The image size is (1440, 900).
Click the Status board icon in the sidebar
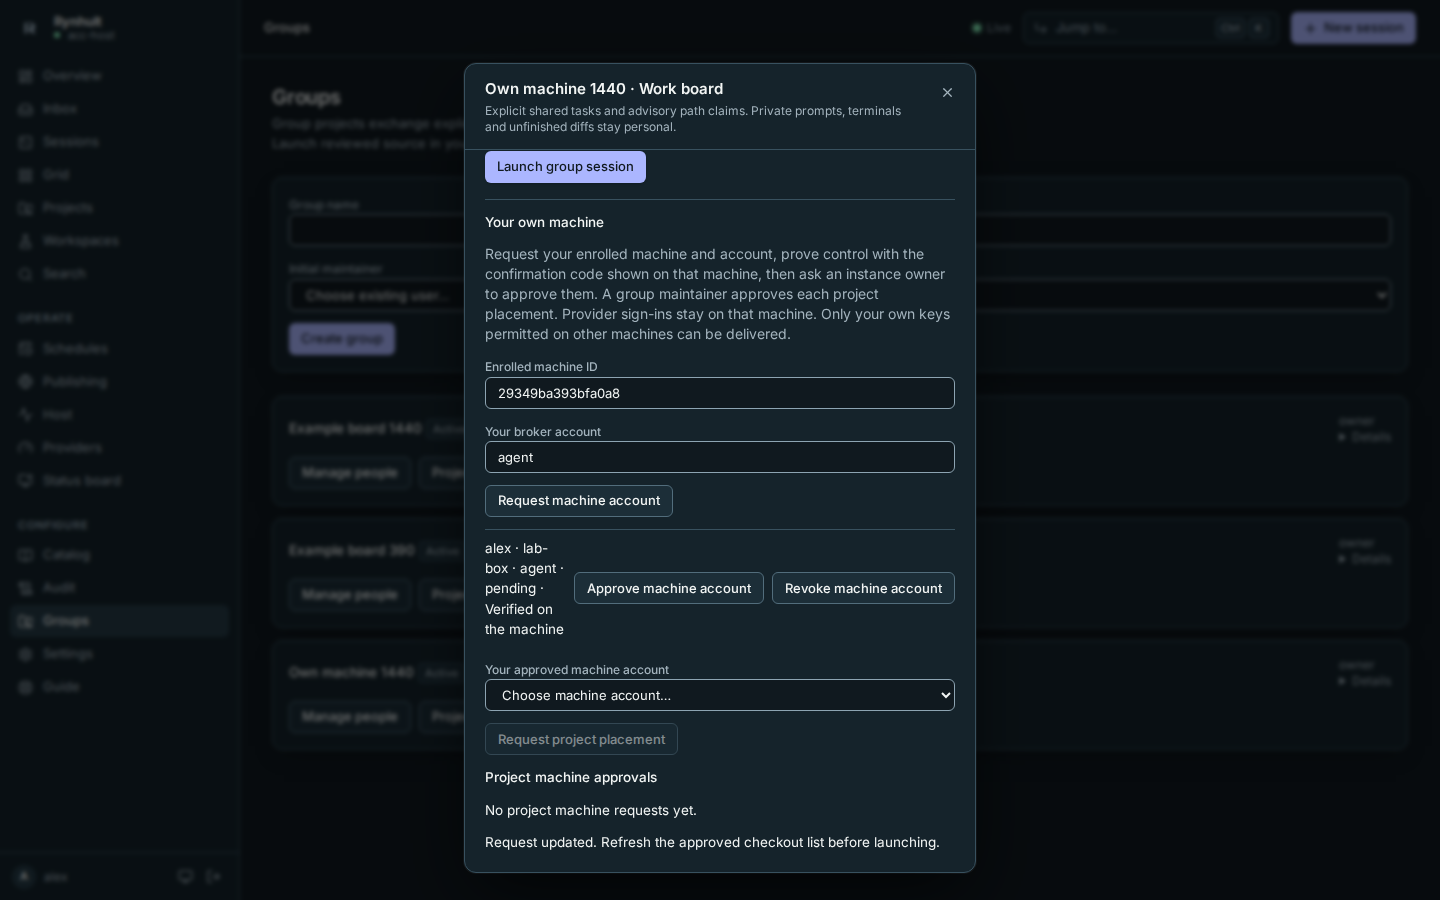click(x=26, y=481)
